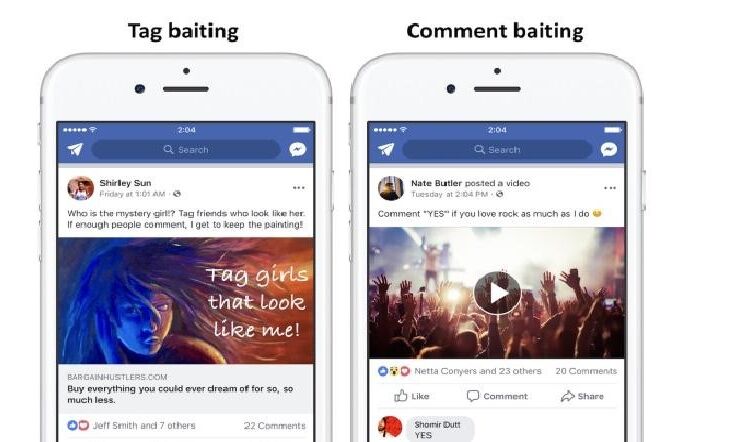This screenshot has width=736, height=442.
Task: Click Search field on right phone
Action: pos(497,150)
